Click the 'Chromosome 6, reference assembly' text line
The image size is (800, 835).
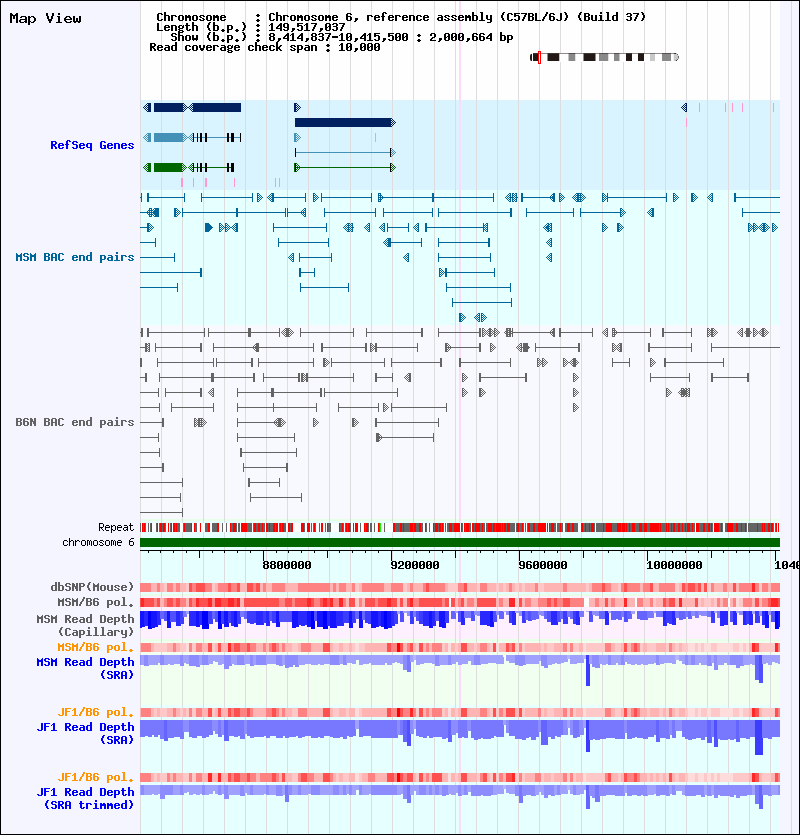tap(401, 17)
